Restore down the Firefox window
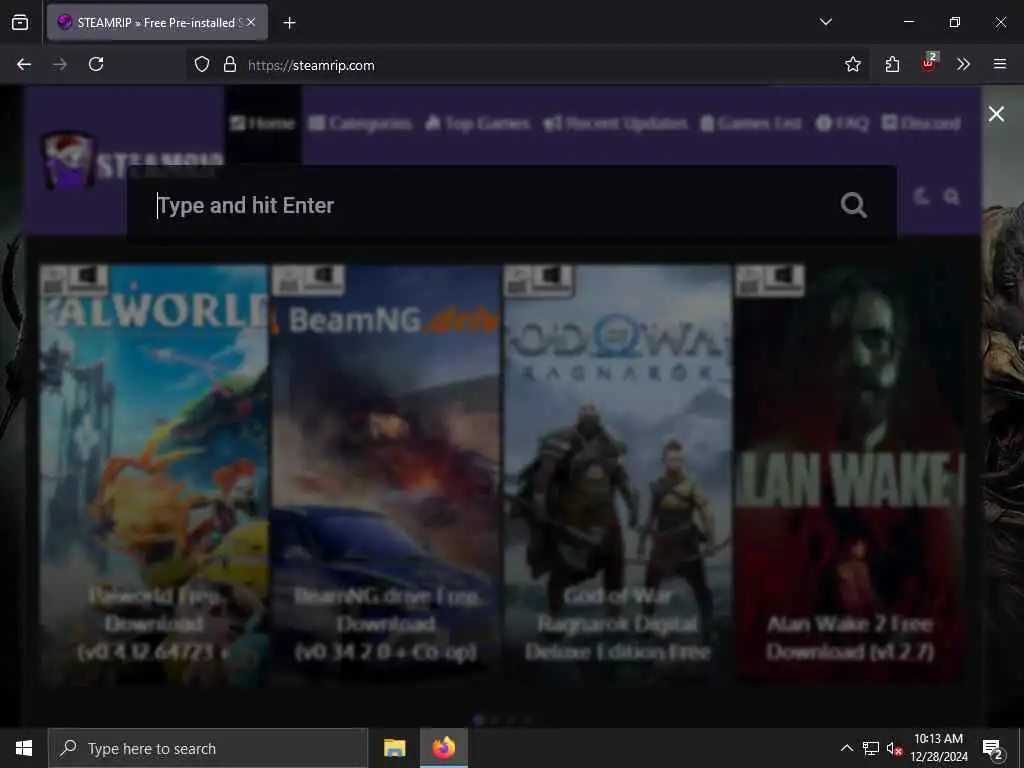1024x768 pixels. (x=954, y=22)
